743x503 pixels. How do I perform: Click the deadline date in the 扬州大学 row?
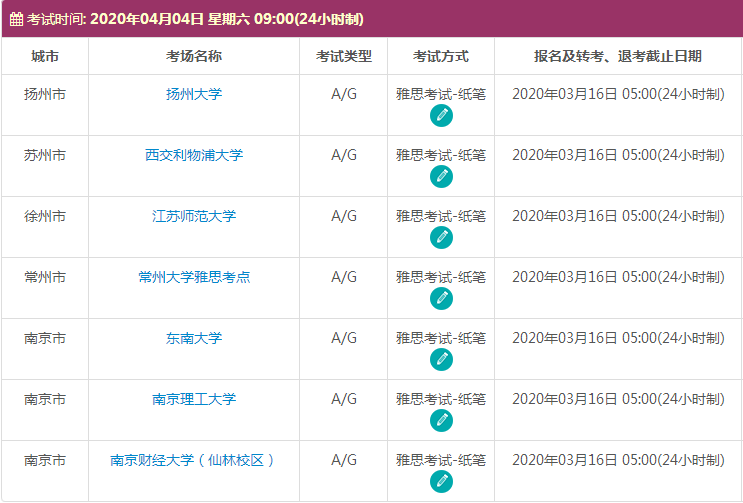tap(618, 94)
